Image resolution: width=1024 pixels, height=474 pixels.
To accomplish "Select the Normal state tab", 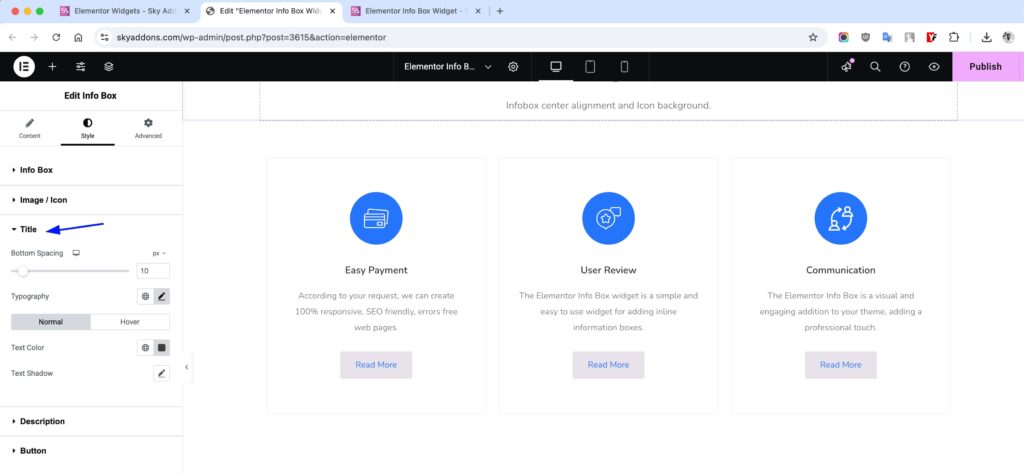I will tap(51, 322).
